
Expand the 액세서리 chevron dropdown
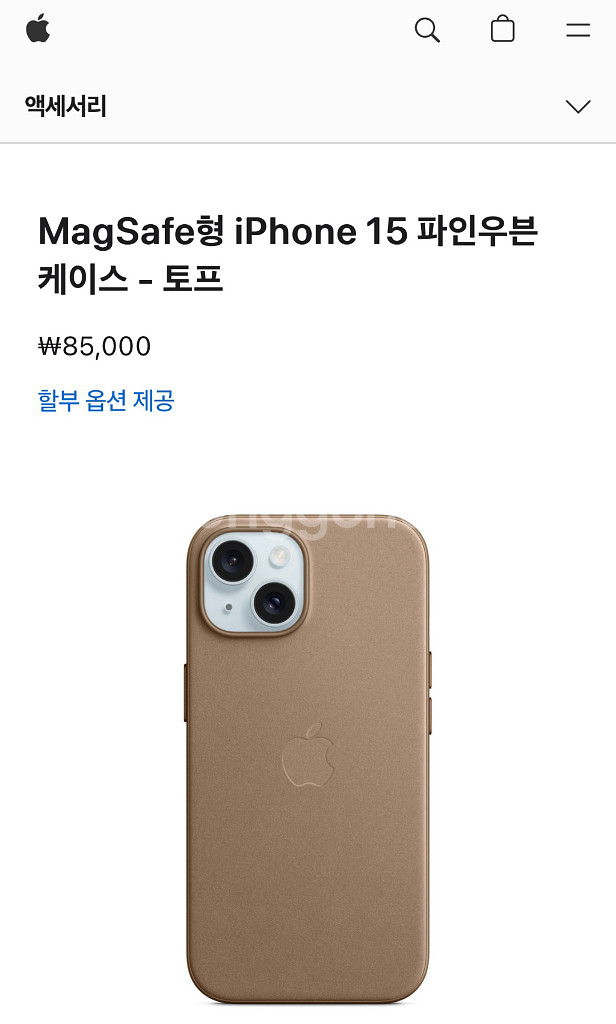coord(578,106)
